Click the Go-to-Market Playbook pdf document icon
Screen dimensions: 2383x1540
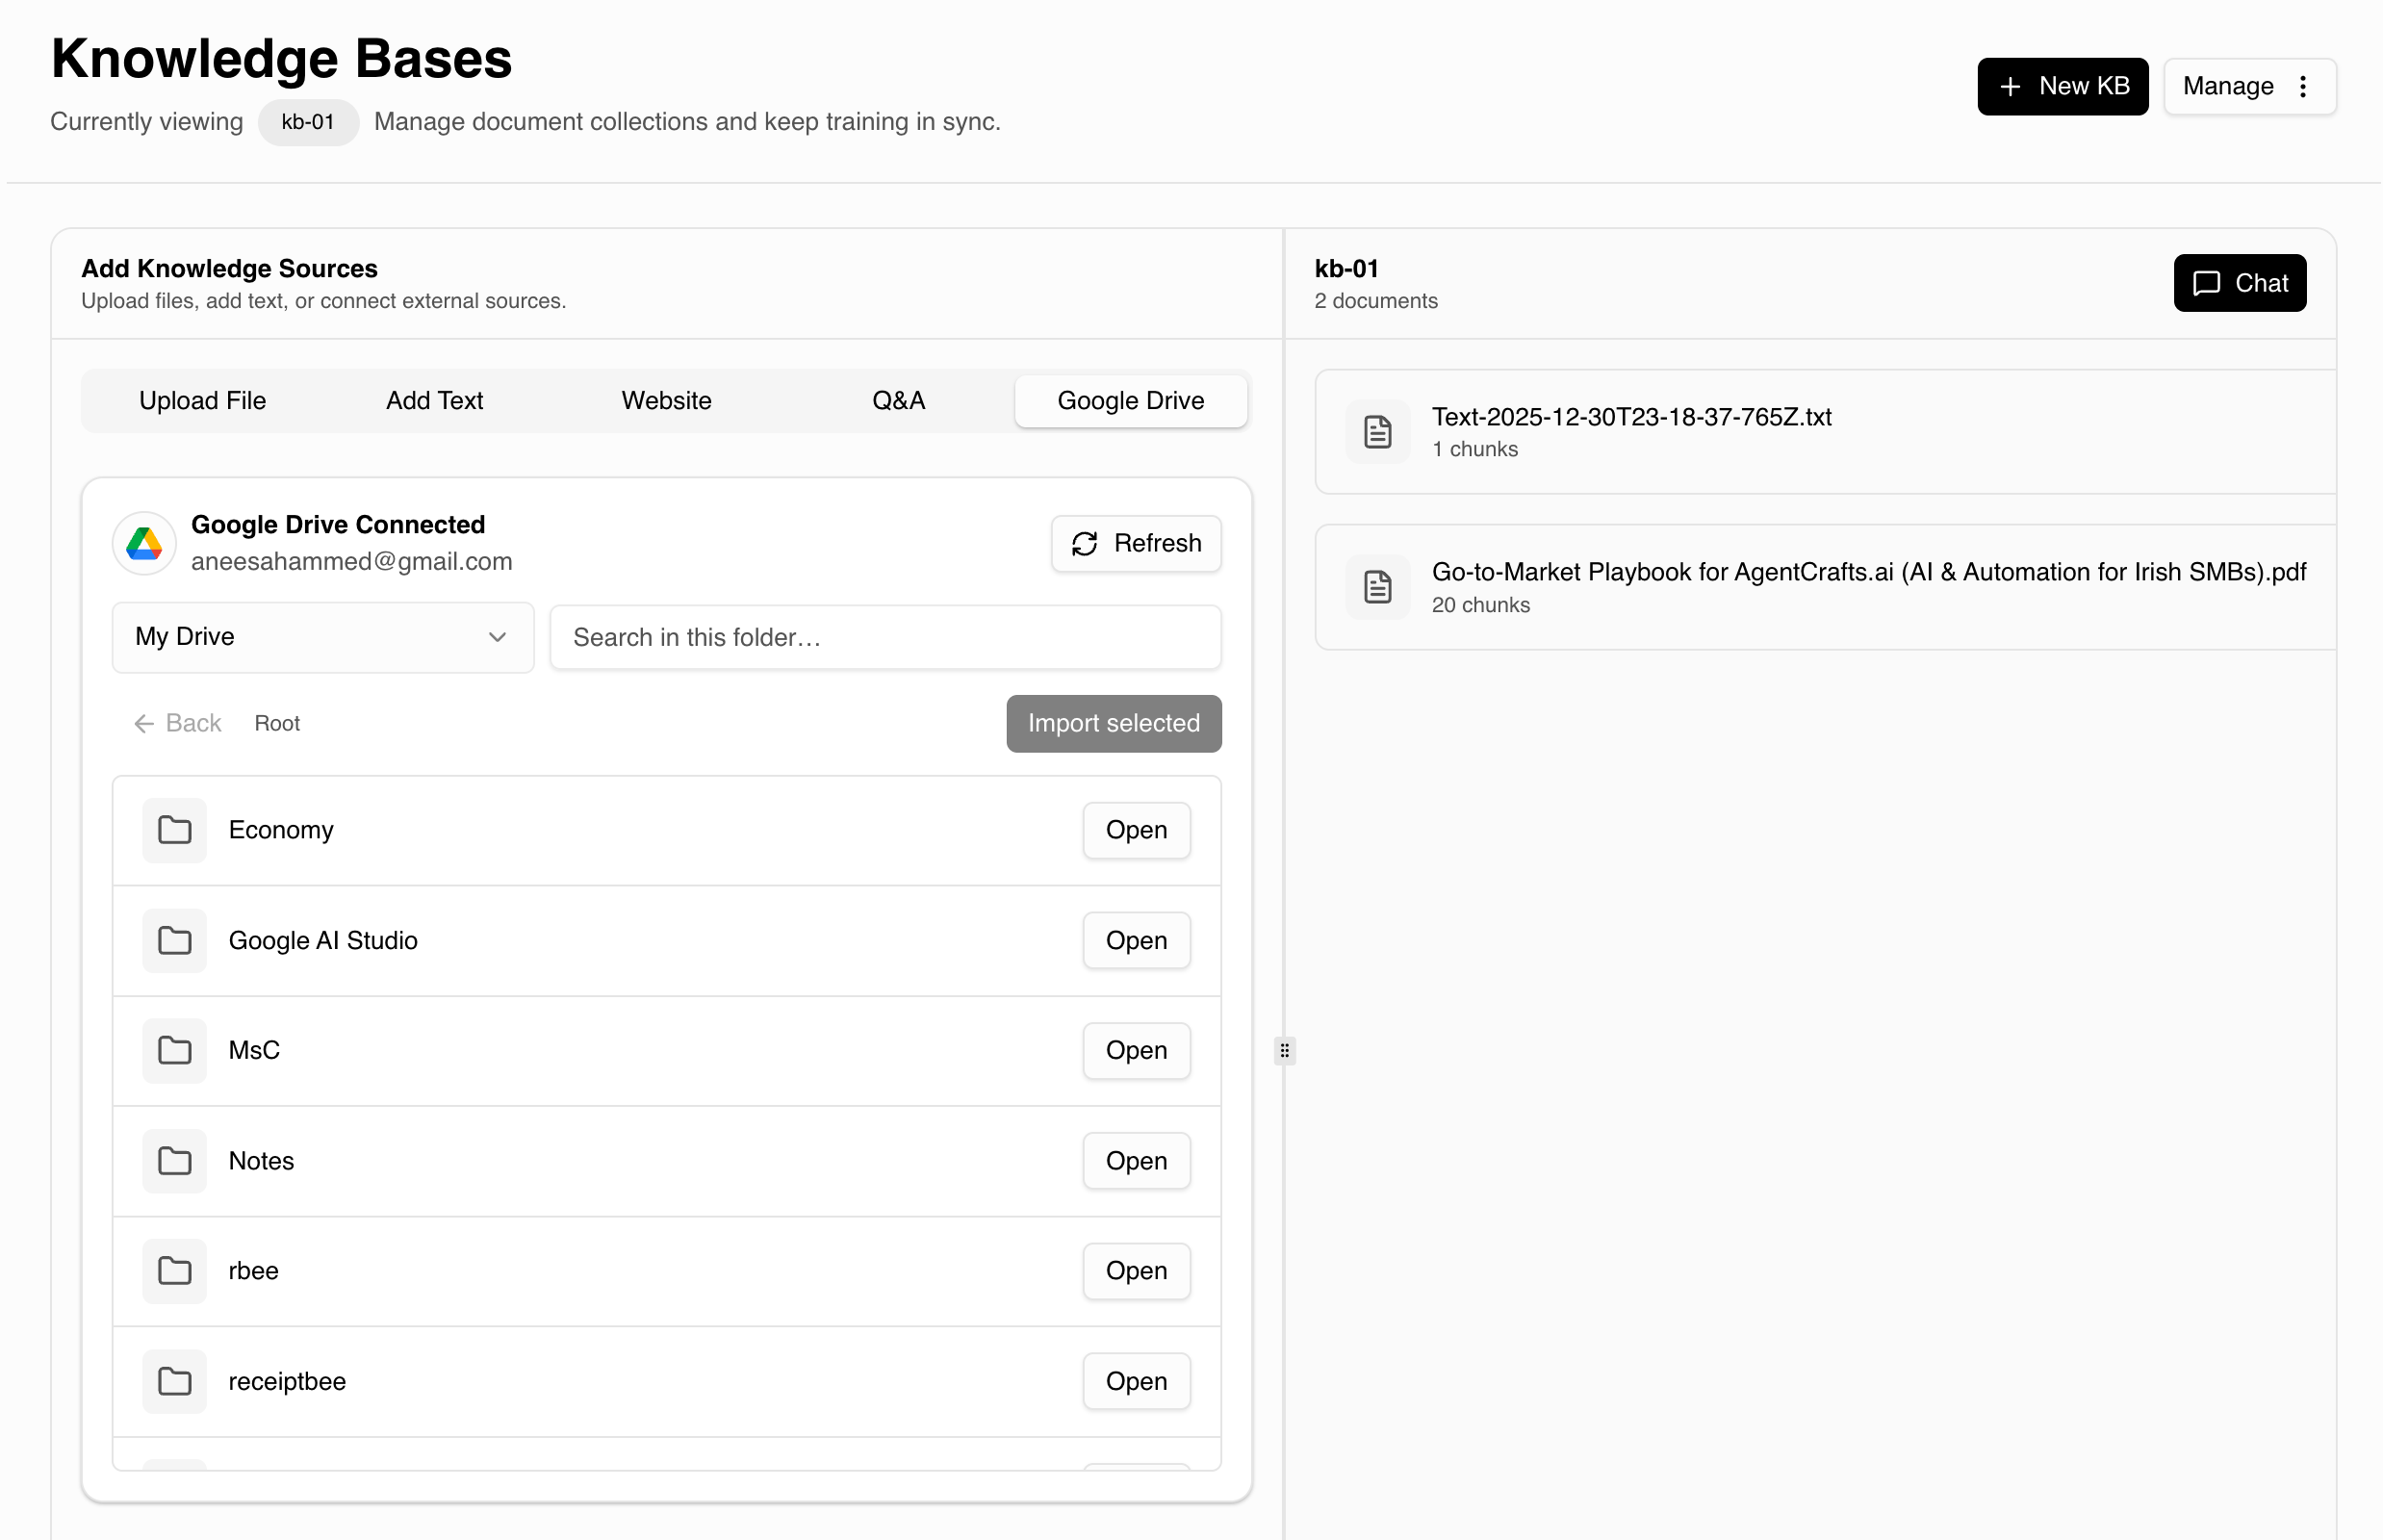[x=1377, y=587]
